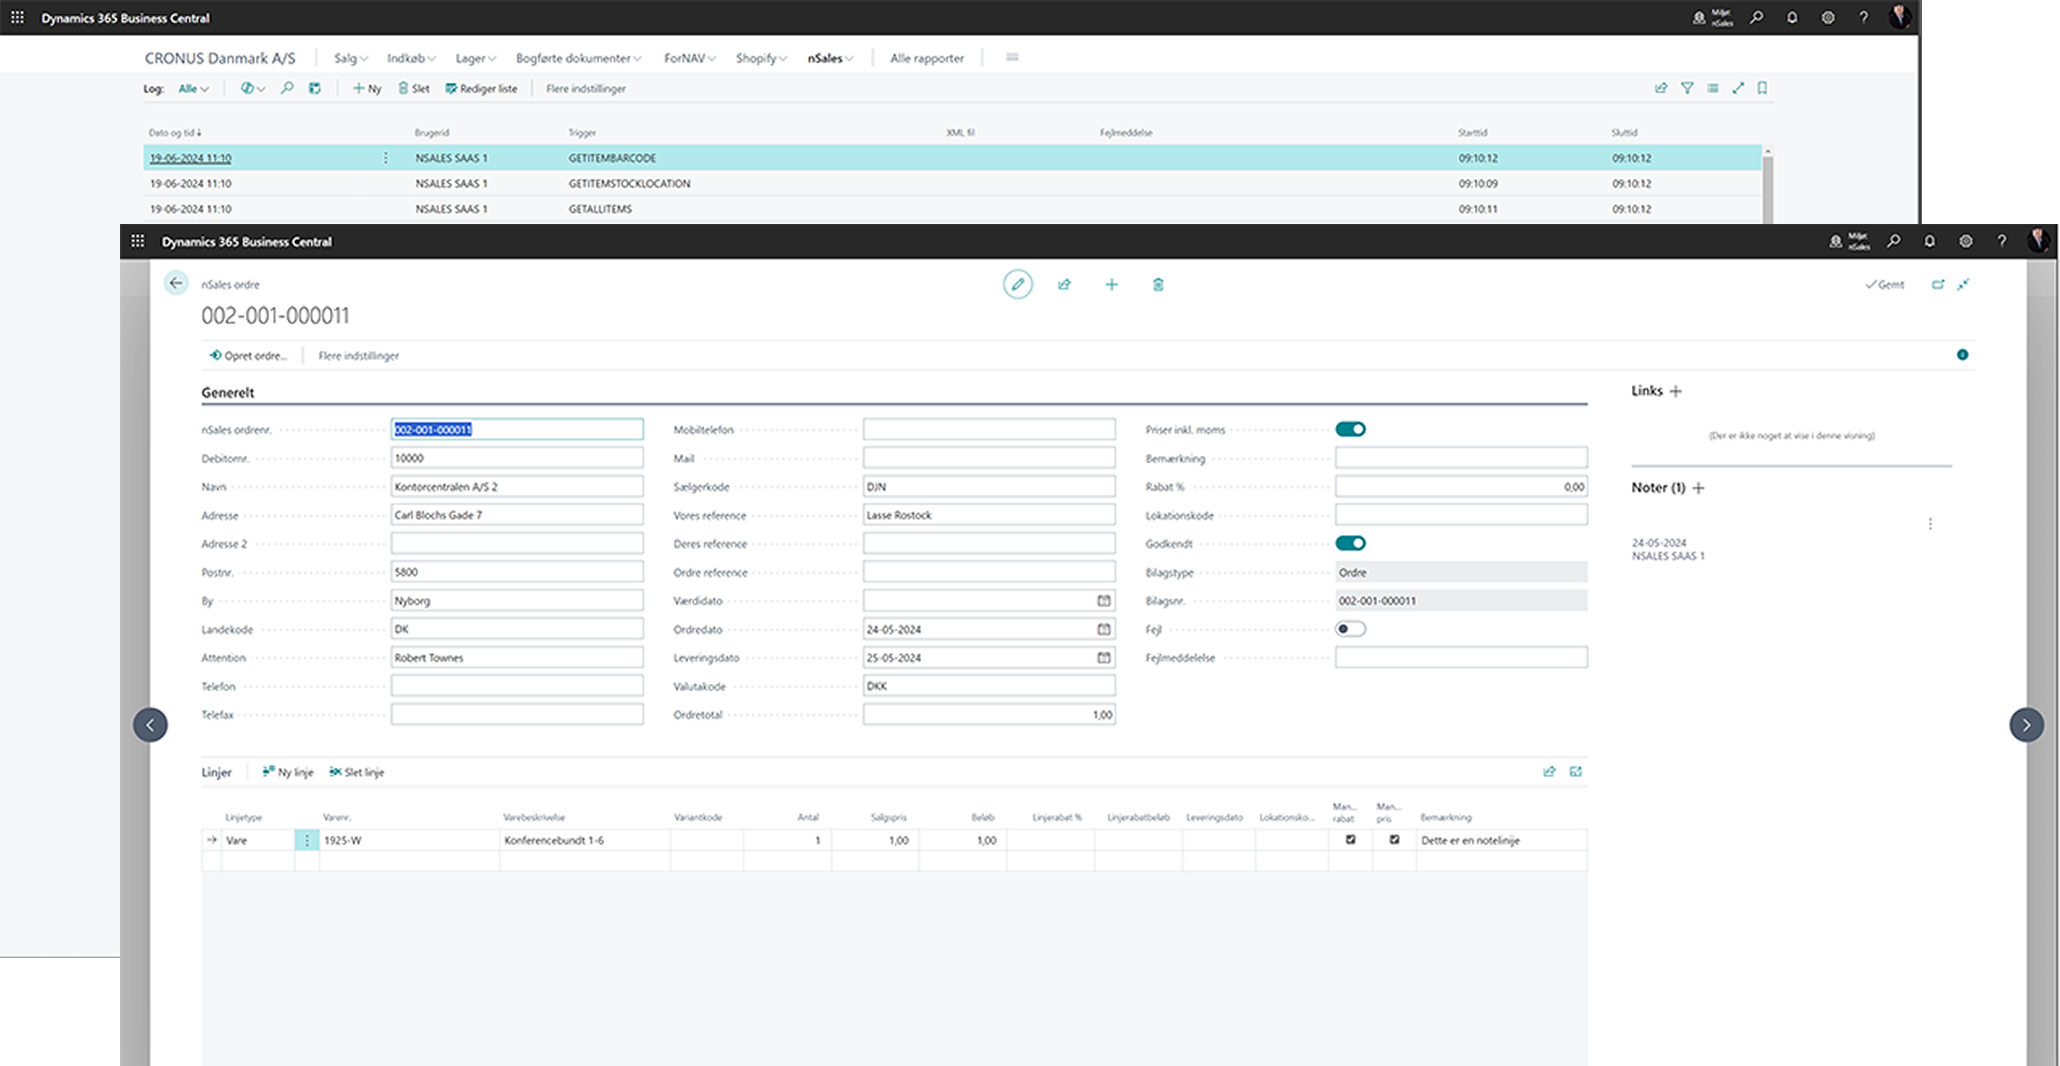Image resolution: width=2060 pixels, height=1066 pixels.
Task: Open help question mark in order window
Action: coord(2001,241)
